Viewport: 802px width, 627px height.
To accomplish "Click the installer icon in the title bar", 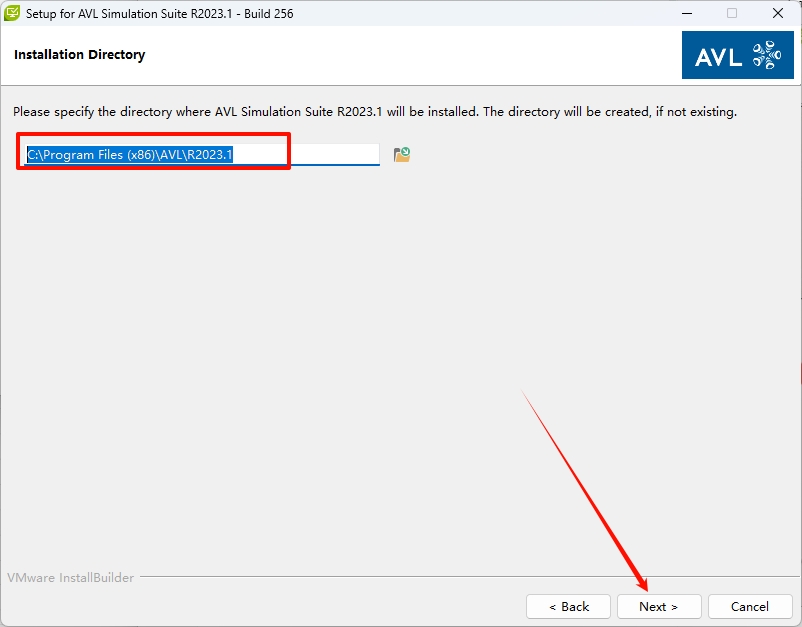I will click(x=12, y=14).
